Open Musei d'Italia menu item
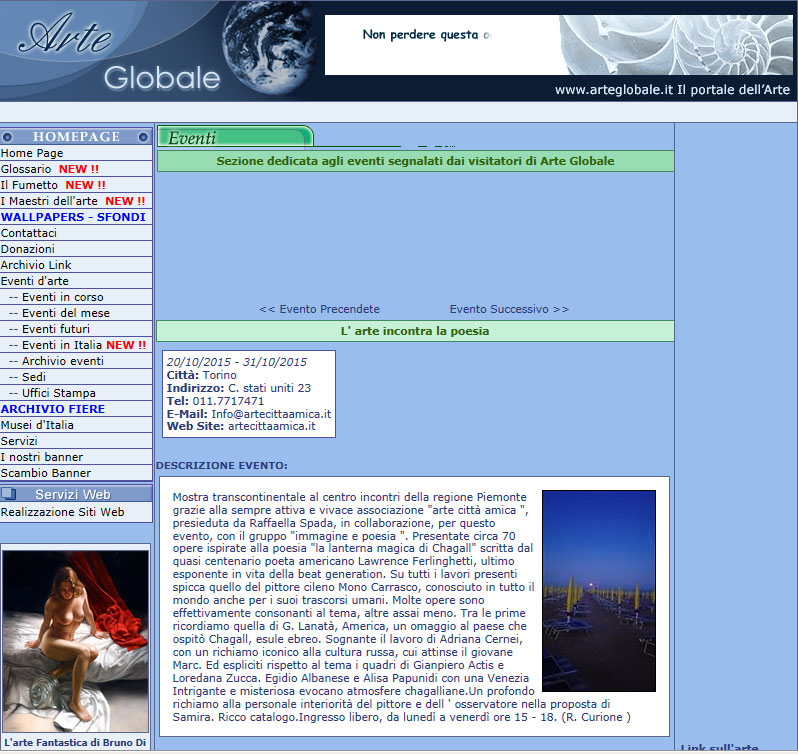The image size is (798, 754). pyautogui.click(x=37, y=425)
